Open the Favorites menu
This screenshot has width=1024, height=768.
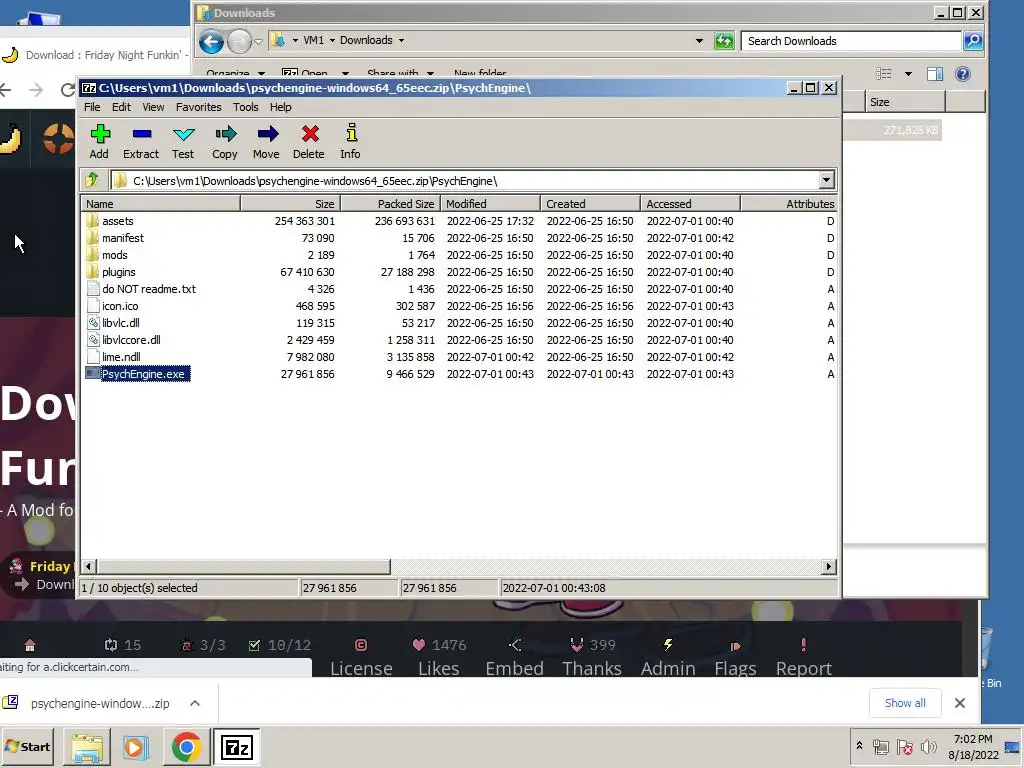point(199,107)
